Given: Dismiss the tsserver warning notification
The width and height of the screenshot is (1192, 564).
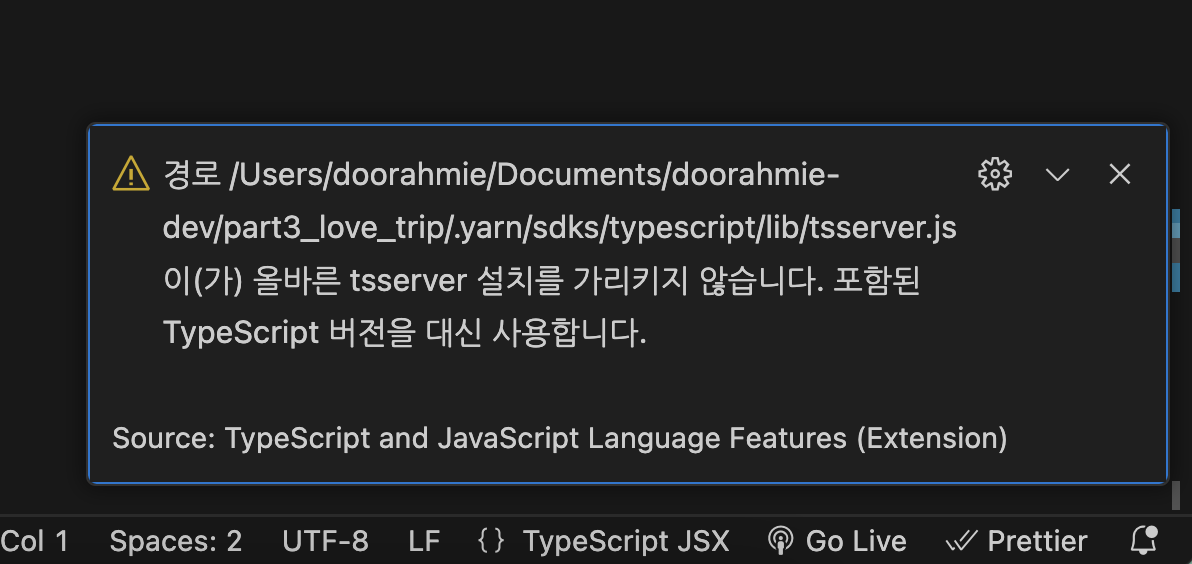Looking at the screenshot, I should (1120, 175).
